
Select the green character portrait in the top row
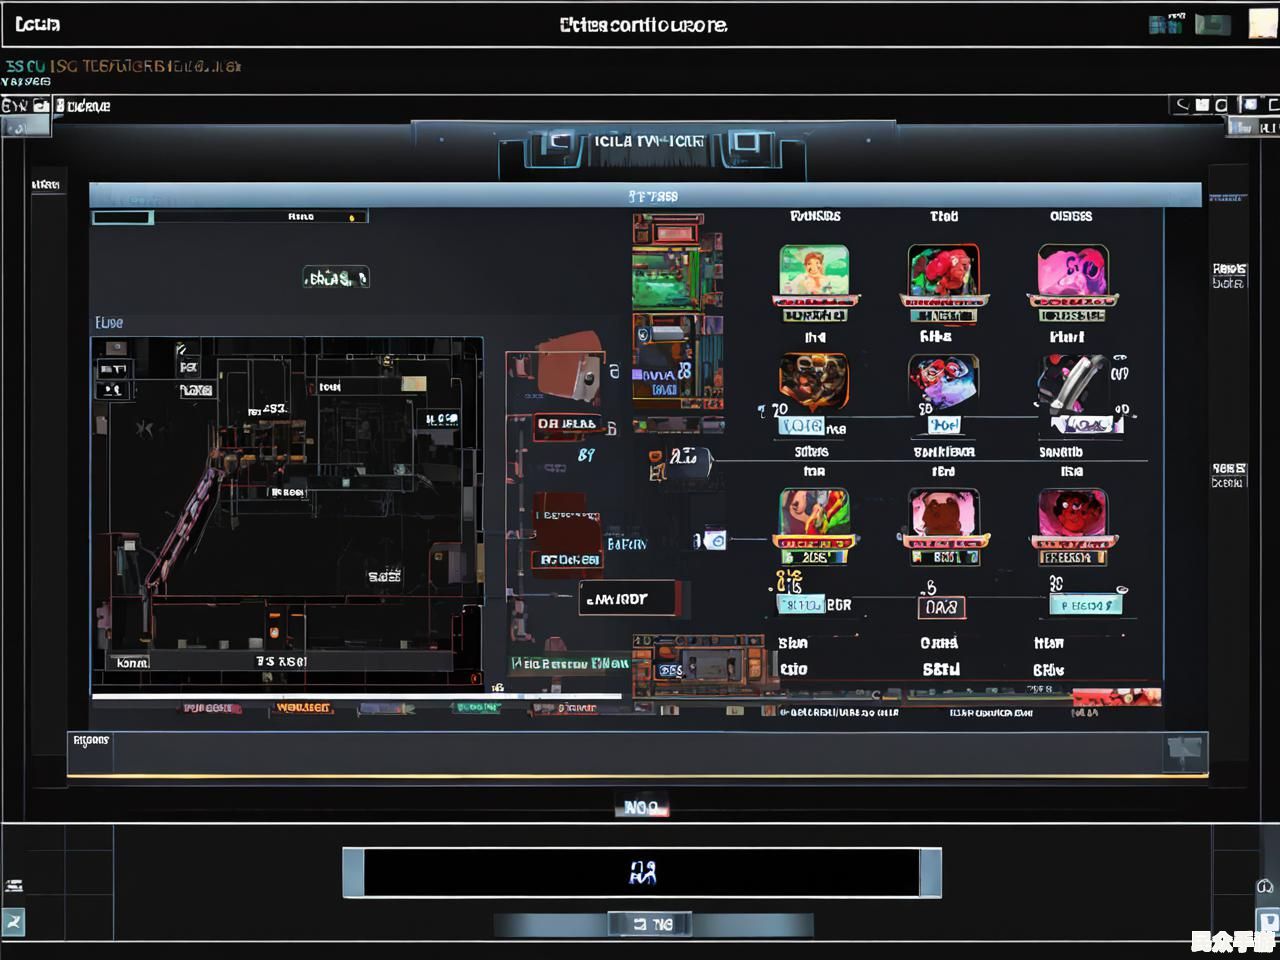tap(814, 272)
